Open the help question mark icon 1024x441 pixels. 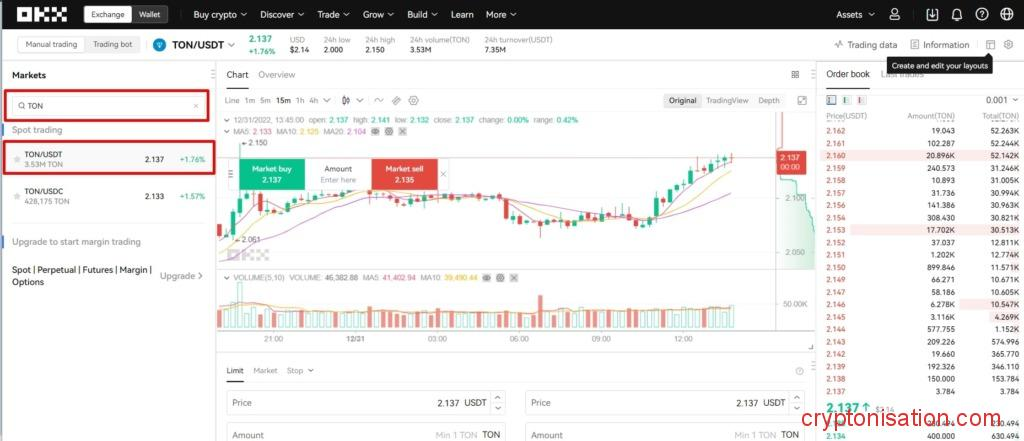981,15
